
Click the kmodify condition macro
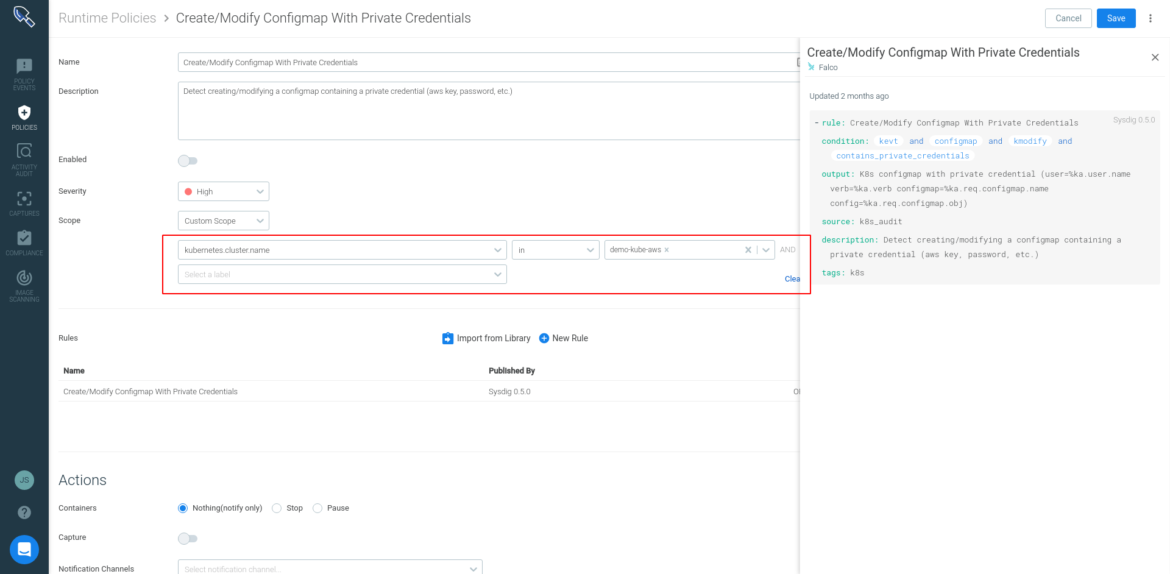1030,141
